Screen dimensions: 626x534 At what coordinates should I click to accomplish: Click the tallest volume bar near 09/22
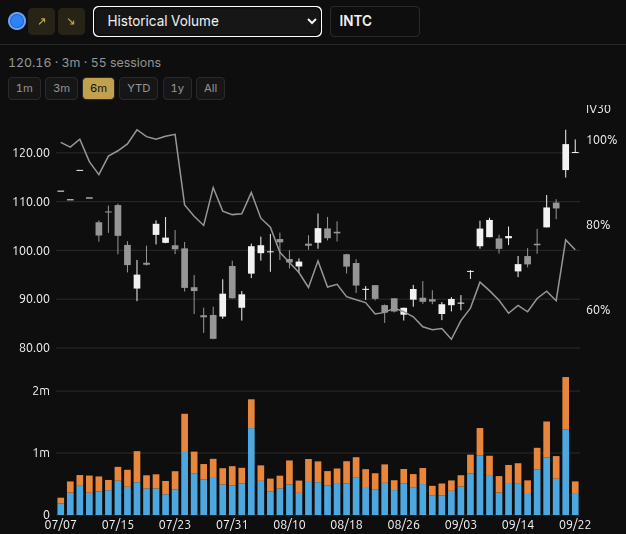pos(565,445)
